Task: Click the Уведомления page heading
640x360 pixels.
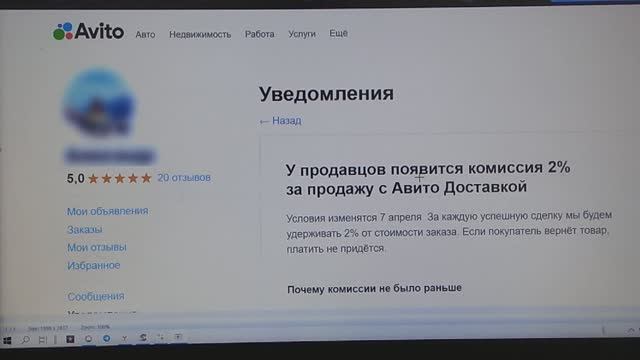Action: (x=327, y=94)
